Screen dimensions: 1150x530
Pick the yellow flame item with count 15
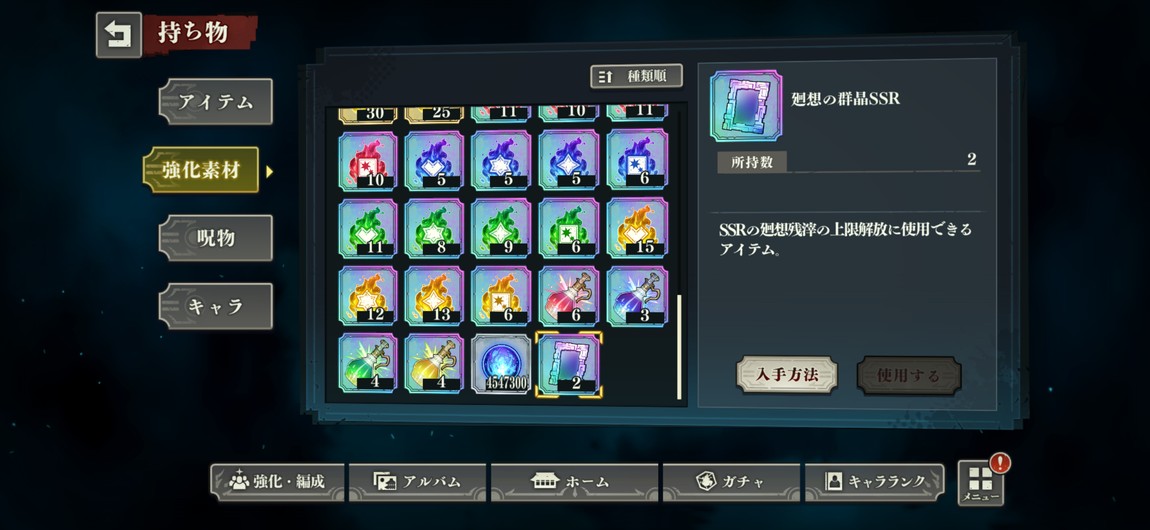click(637, 228)
